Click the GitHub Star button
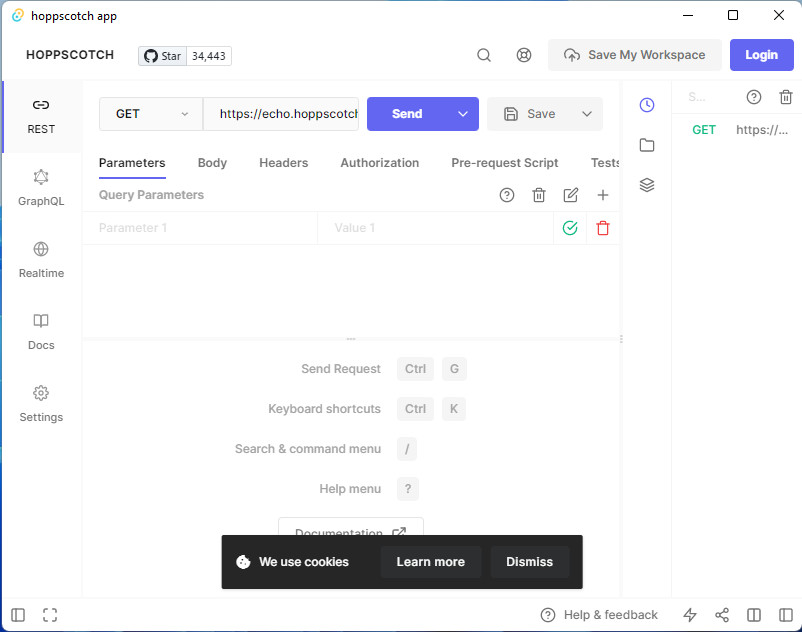The height and width of the screenshot is (632, 802). tap(163, 56)
